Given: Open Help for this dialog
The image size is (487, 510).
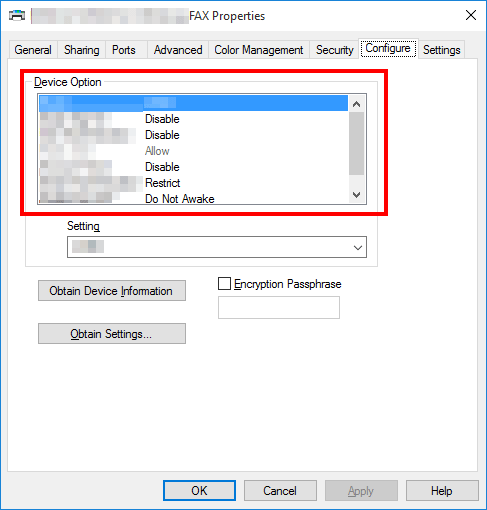Looking at the screenshot, I should [442, 491].
